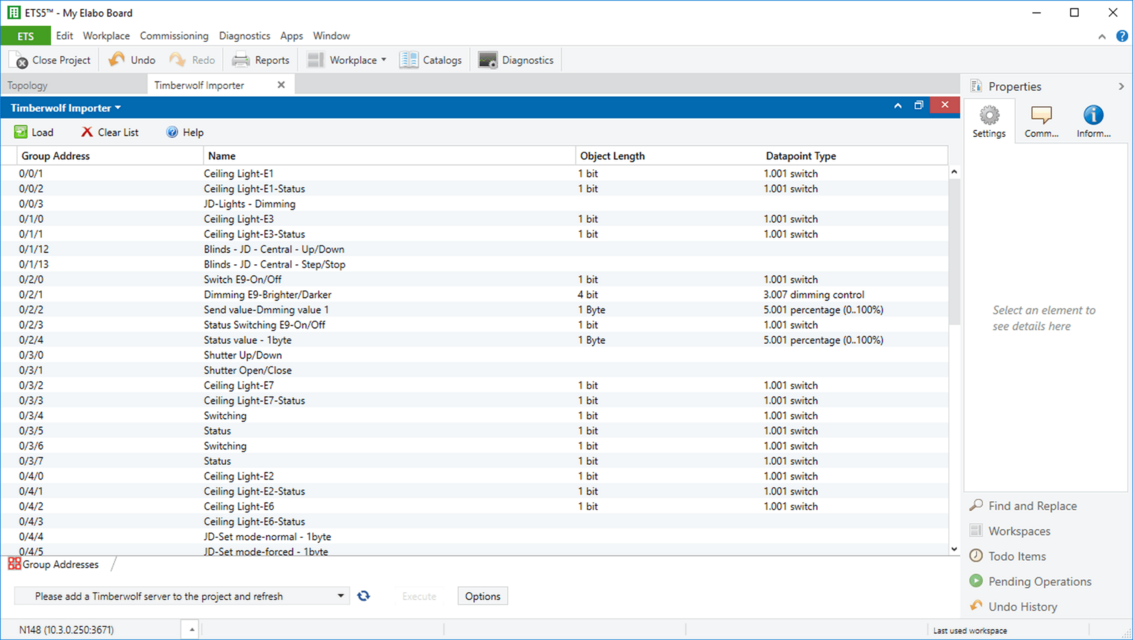The width and height of the screenshot is (1133, 640).
Task: Open the Timberwolf server selection combo box
Action: point(182,596)
